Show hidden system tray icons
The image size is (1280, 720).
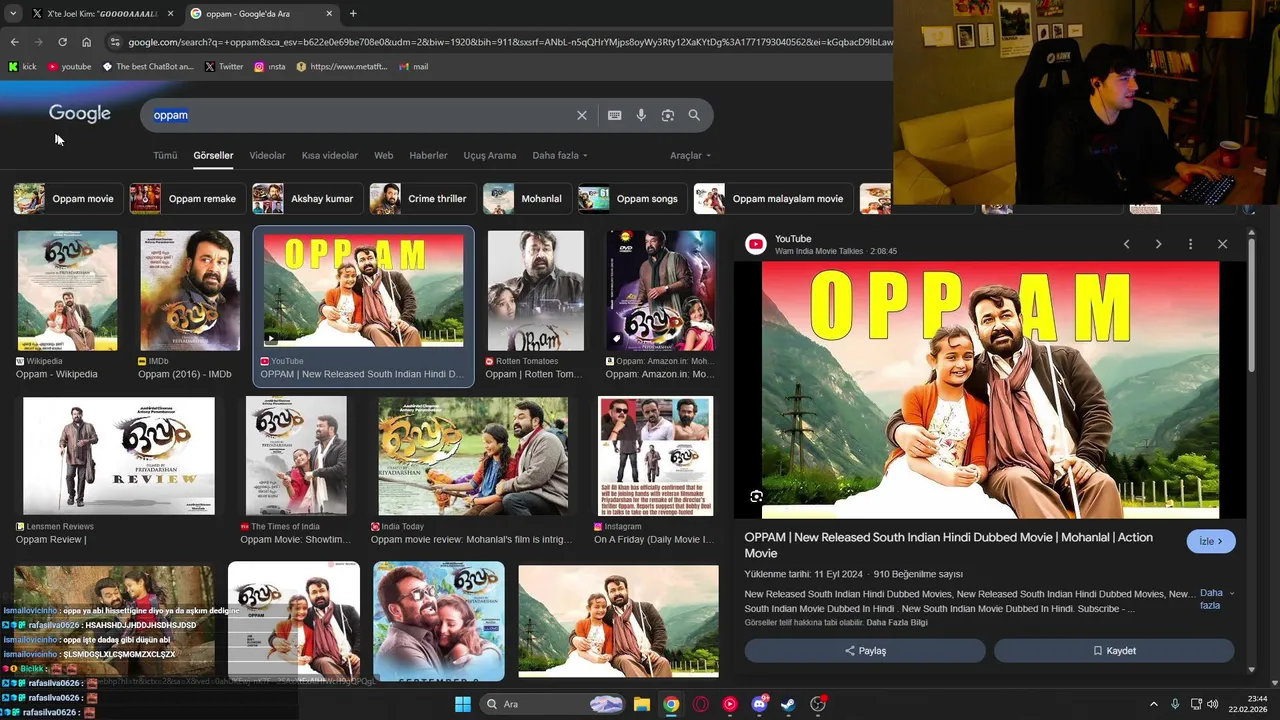point(1153,704)
